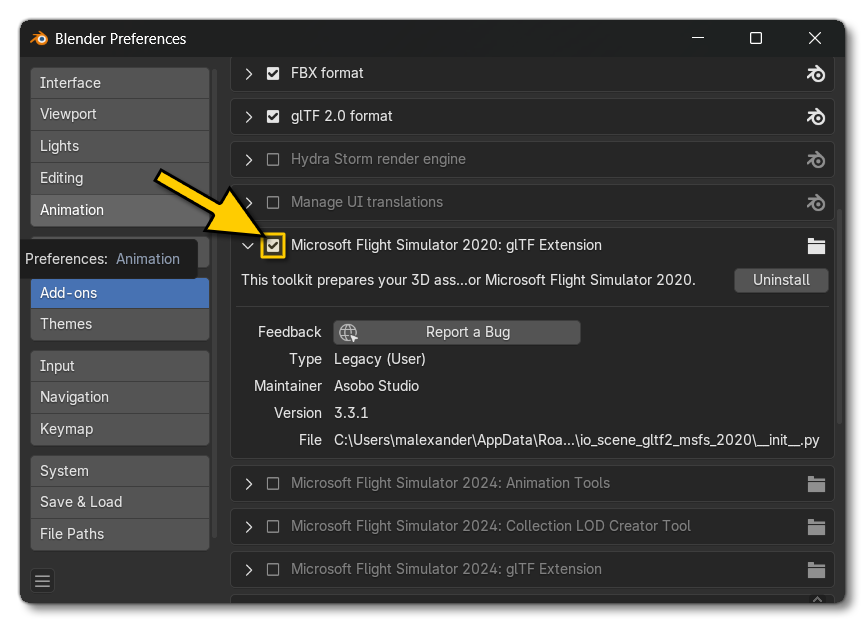
Task: Expand the FBX format add-on details
Action: pos(248,73)
